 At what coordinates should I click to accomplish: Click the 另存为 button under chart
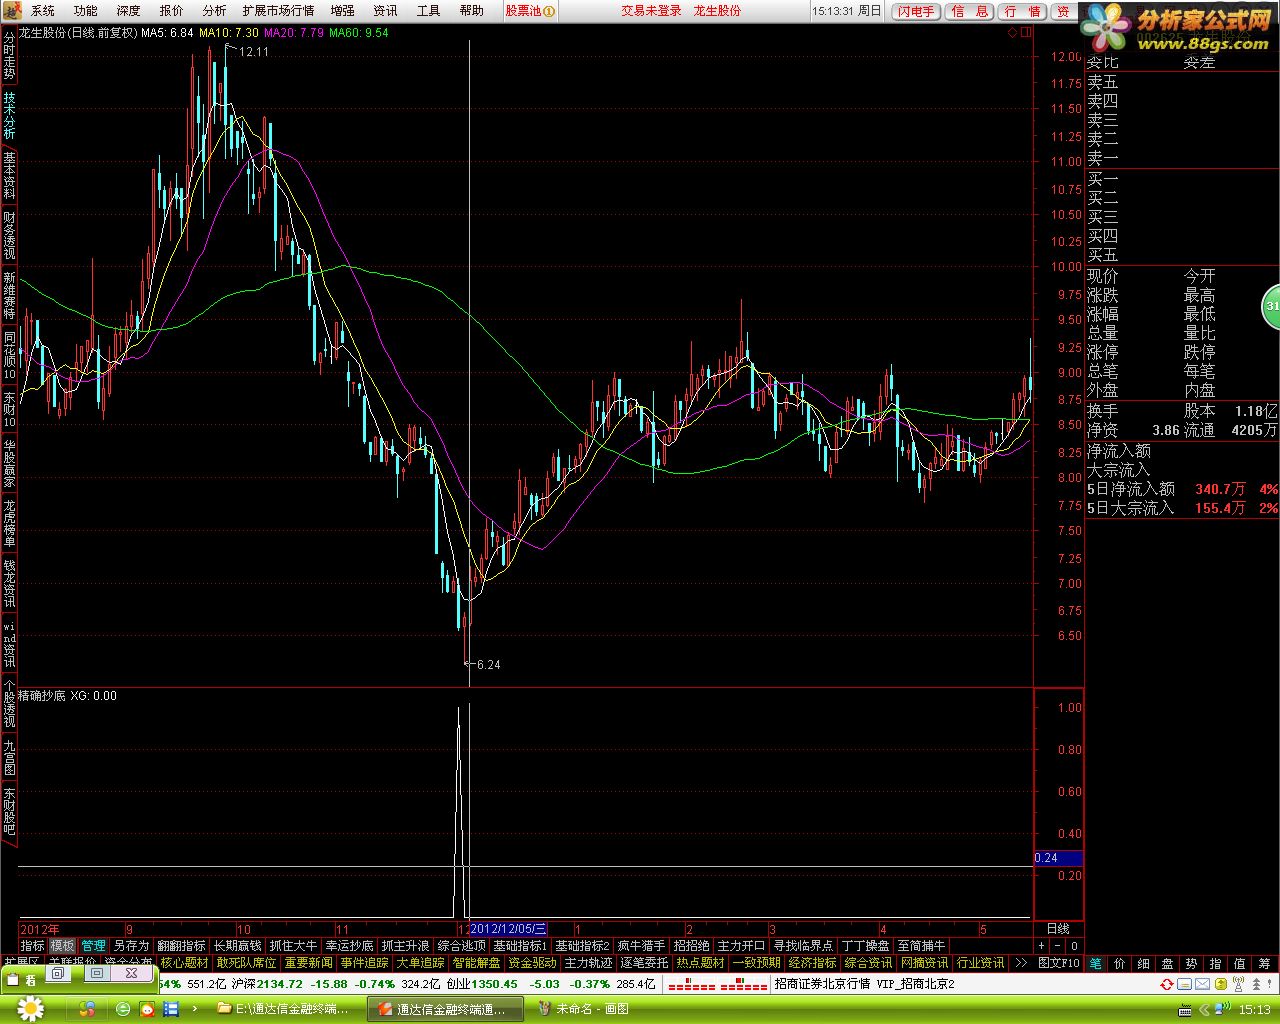tap(131, 945)
